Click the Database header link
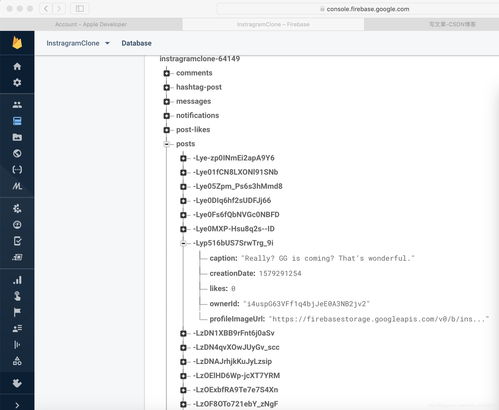 [x=136, y=43]
